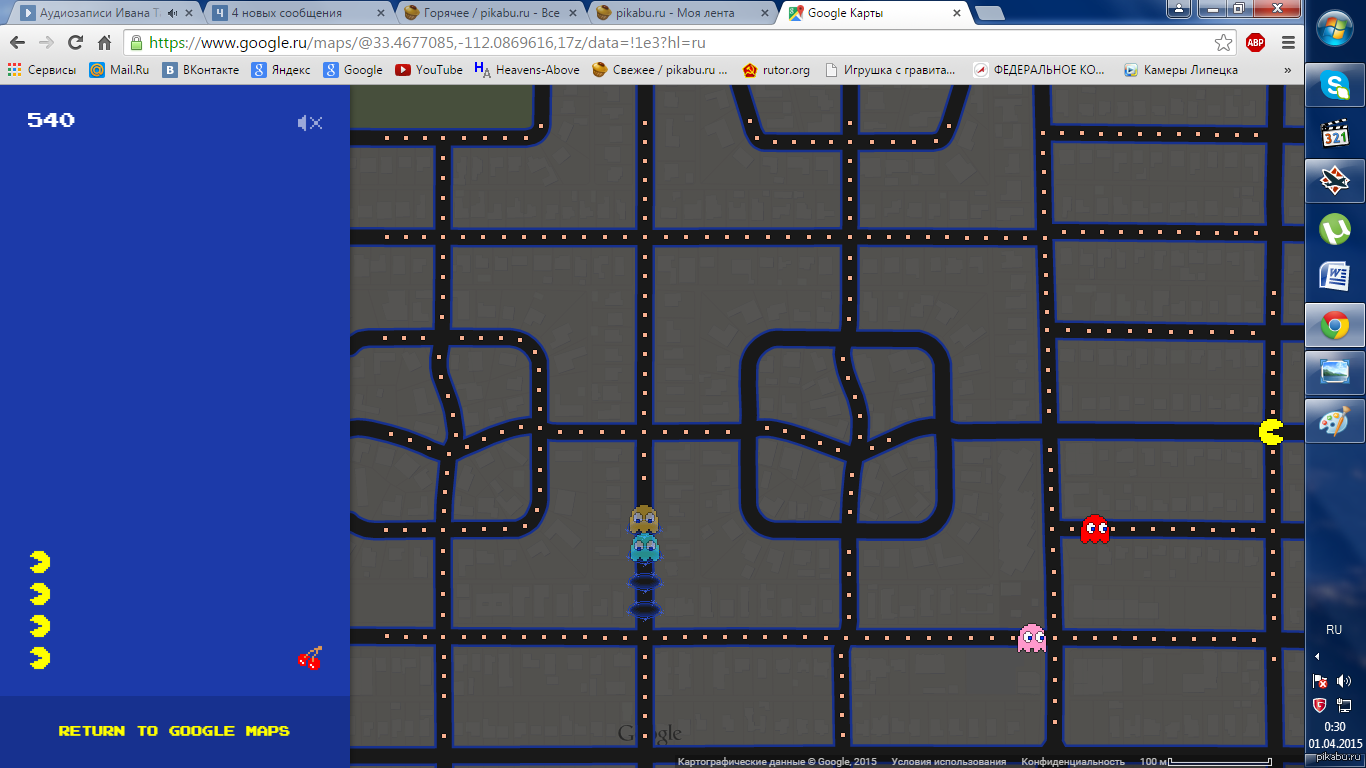
Task: Click the red ghost Blinky
Action: (x=1095, y=529)
